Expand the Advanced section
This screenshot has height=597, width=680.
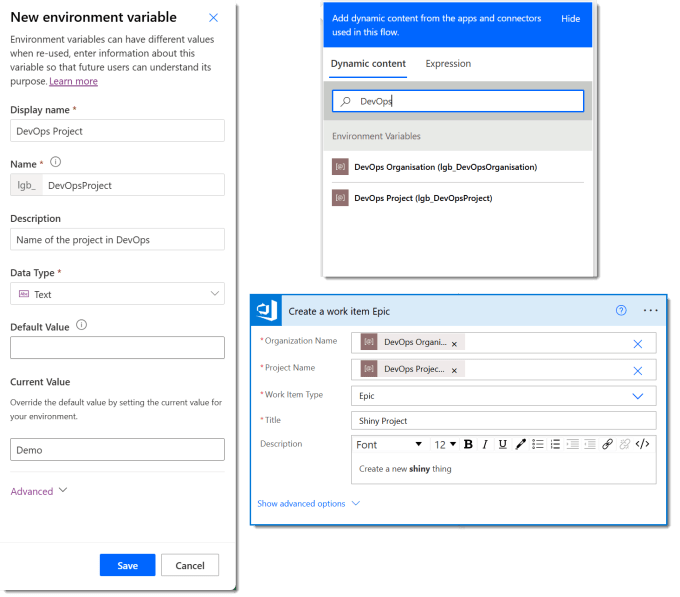39,491
